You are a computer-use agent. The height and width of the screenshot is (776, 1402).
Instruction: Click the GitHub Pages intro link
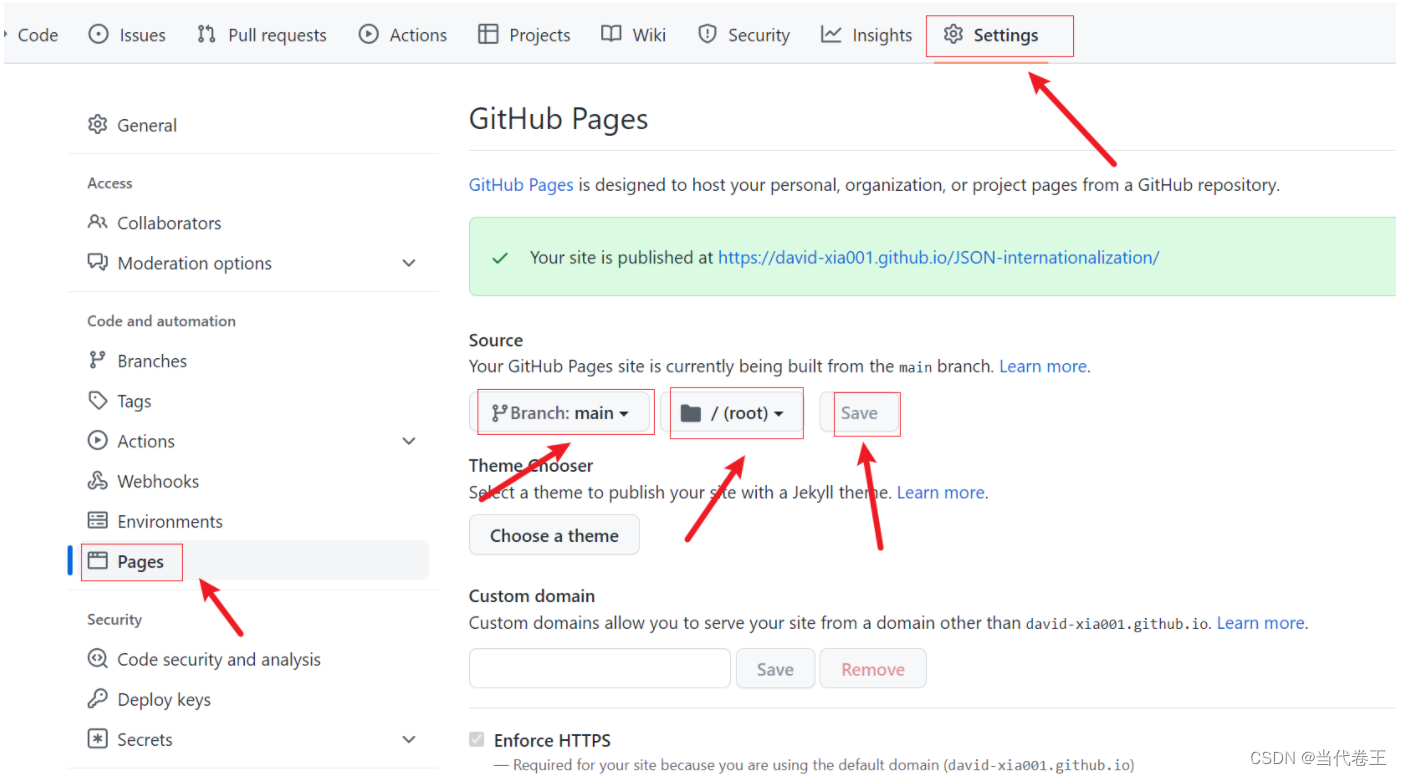[x=521, y=185]
